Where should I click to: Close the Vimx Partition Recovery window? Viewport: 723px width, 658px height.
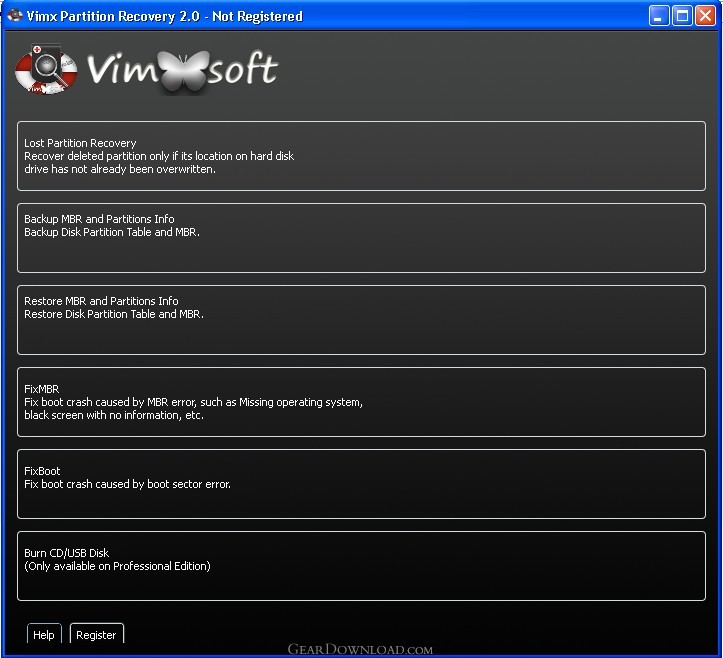pyautogui.click(x=705, y=16)
